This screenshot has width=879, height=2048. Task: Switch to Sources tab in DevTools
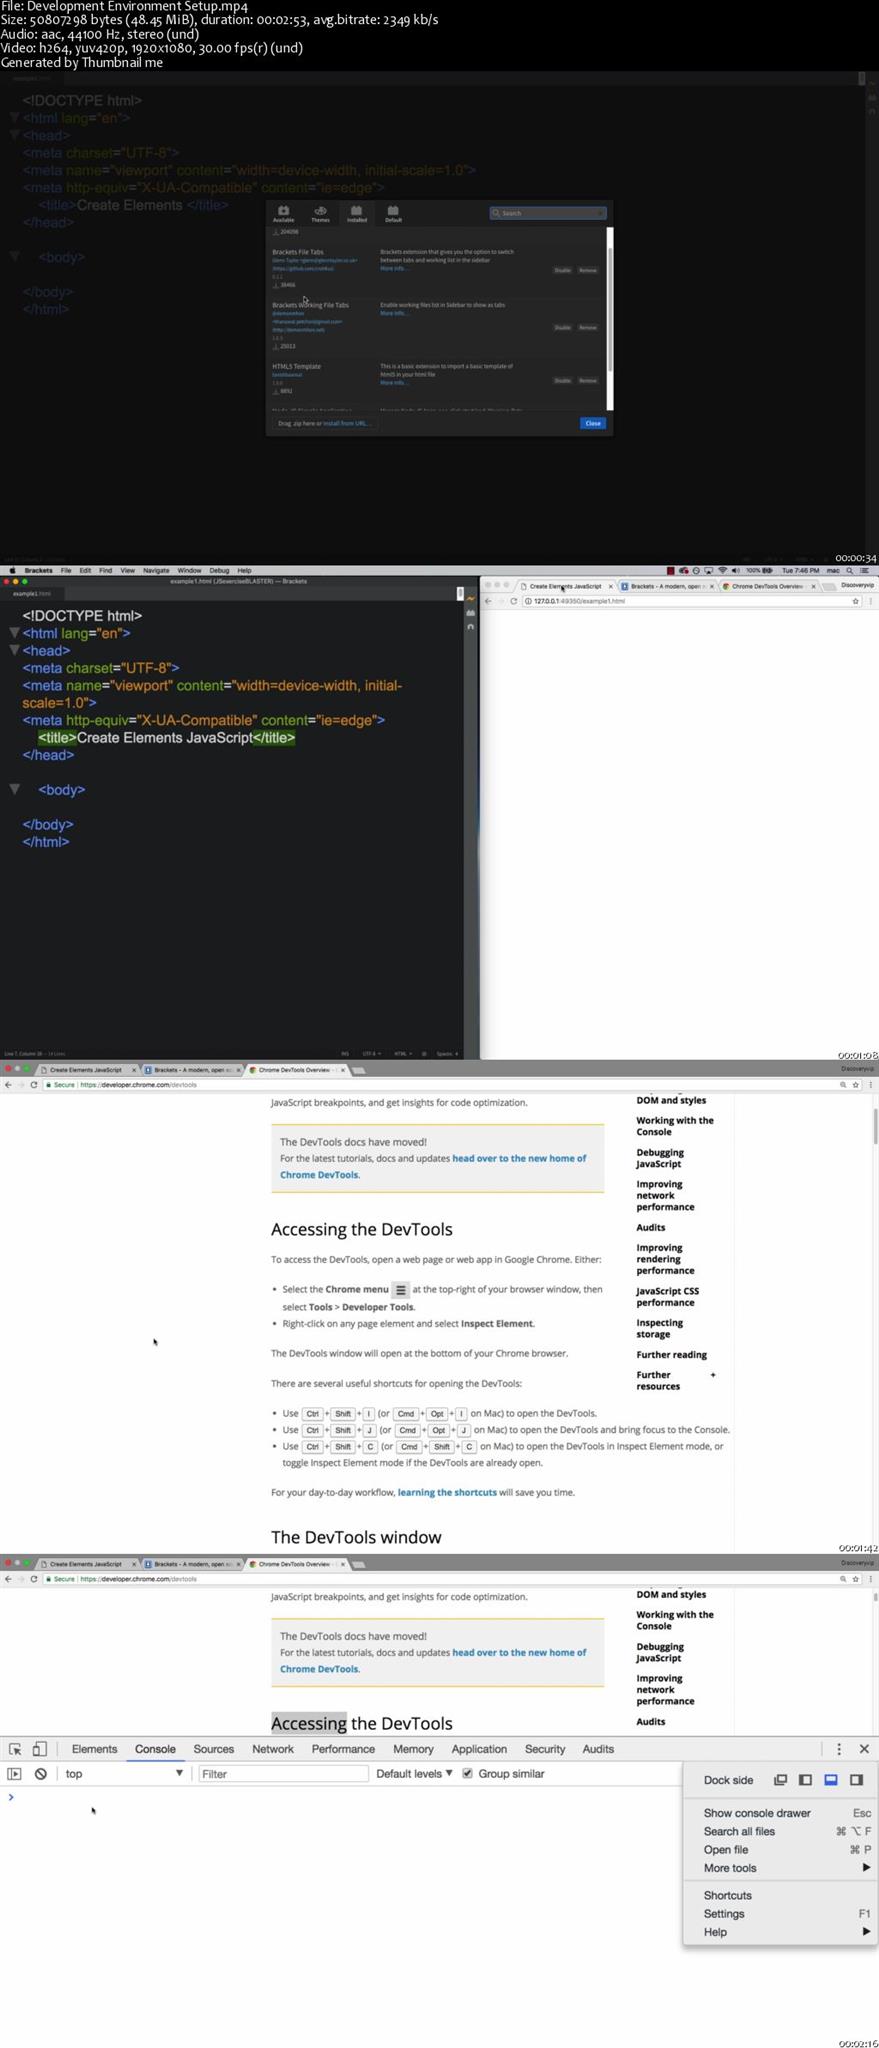click(x=213, y=1749)
